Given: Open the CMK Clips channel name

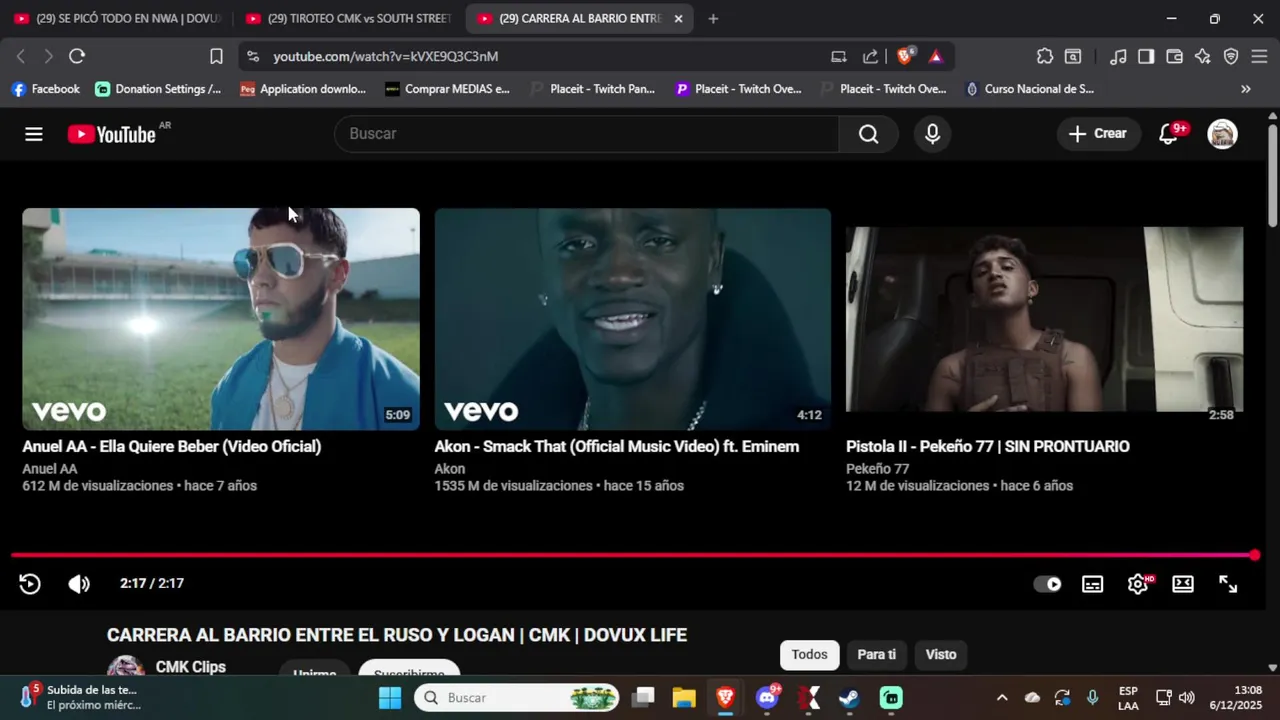Looking at the screenshot, I should (x=191, y=667).
